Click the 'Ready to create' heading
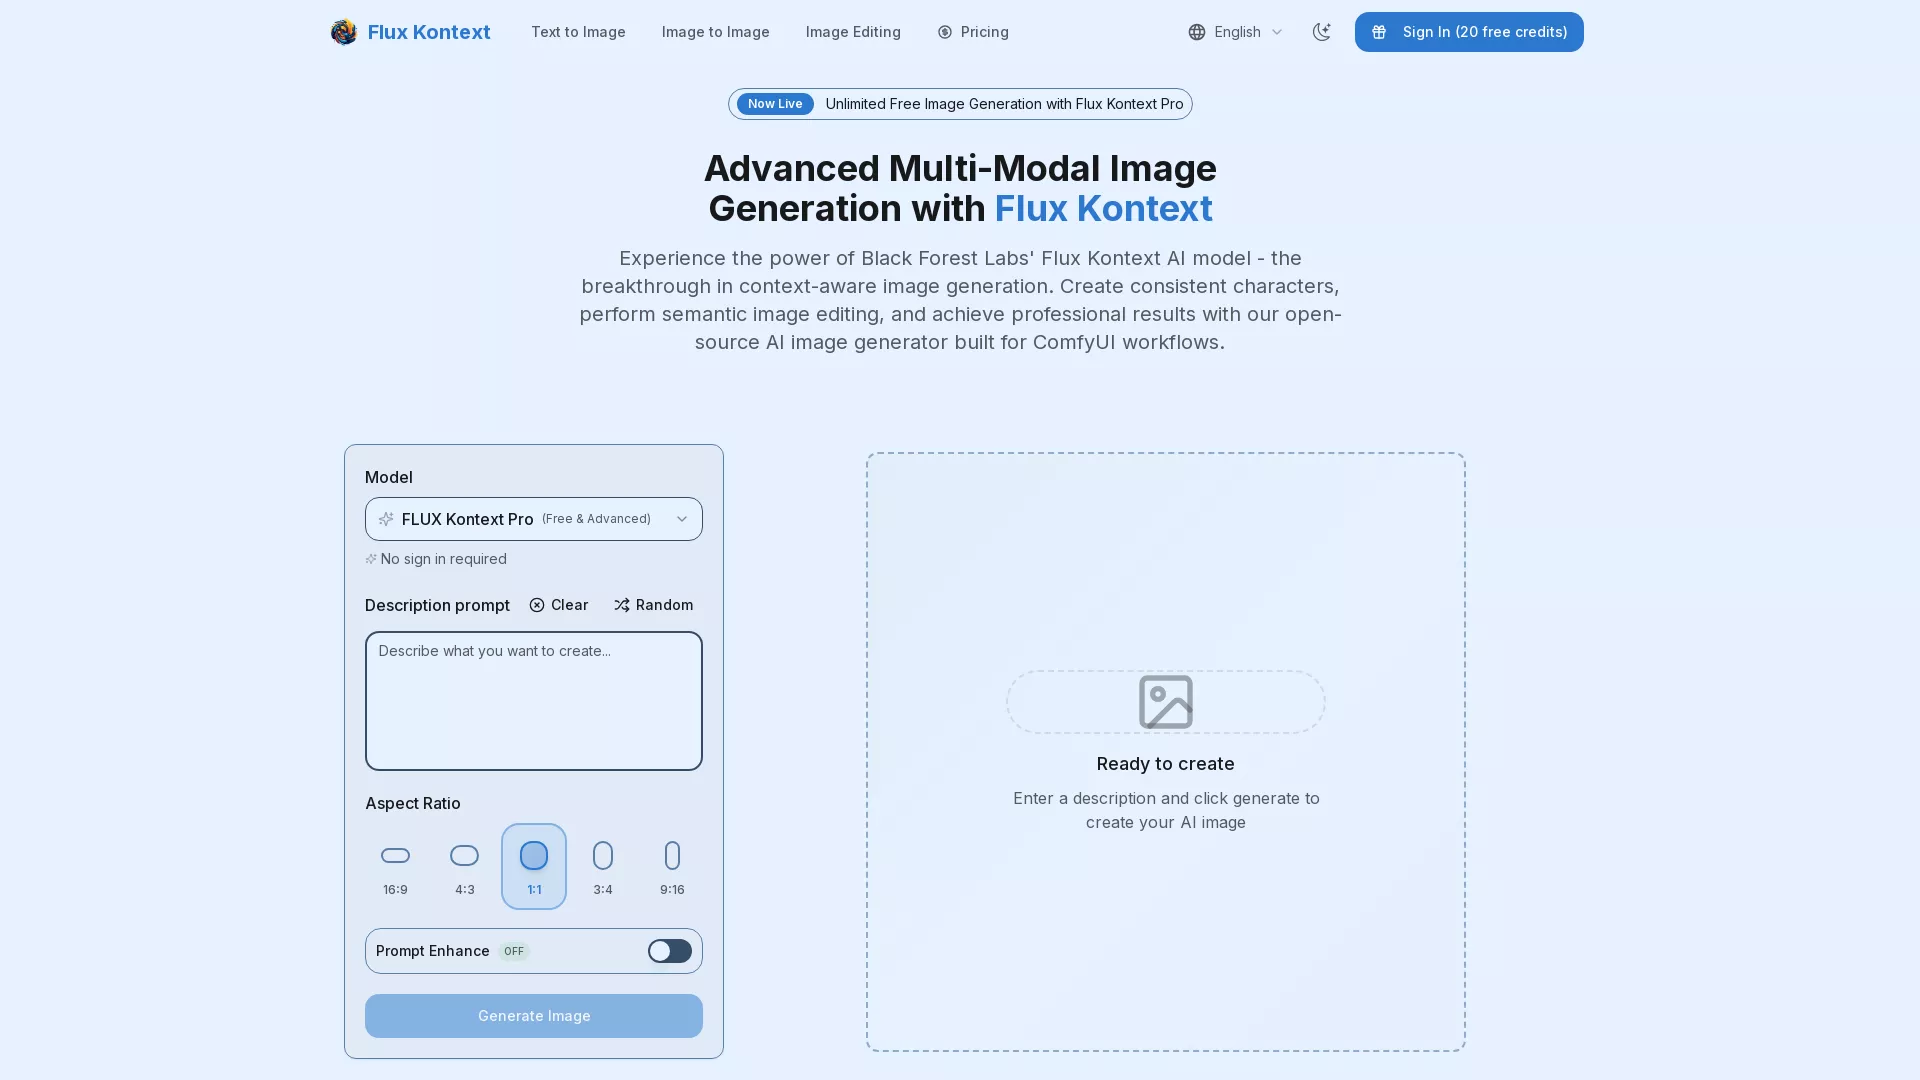The image size is (1920, 1080). [x=1166, y=764]
